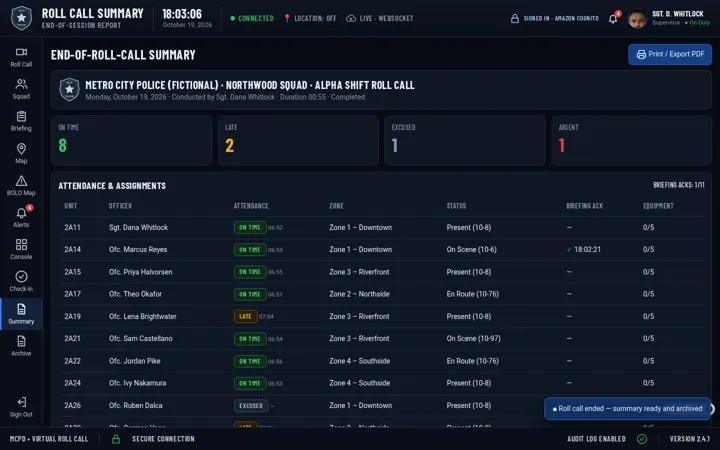The height and width of the screenshot is (450, 720).
Task: Click the Connected status indicator
Action: point(252,18)
